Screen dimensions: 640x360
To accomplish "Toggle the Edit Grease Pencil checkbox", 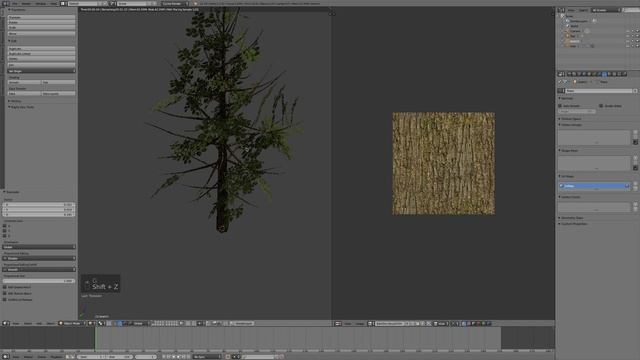I will pyautogui.click(x=4, y=287).
